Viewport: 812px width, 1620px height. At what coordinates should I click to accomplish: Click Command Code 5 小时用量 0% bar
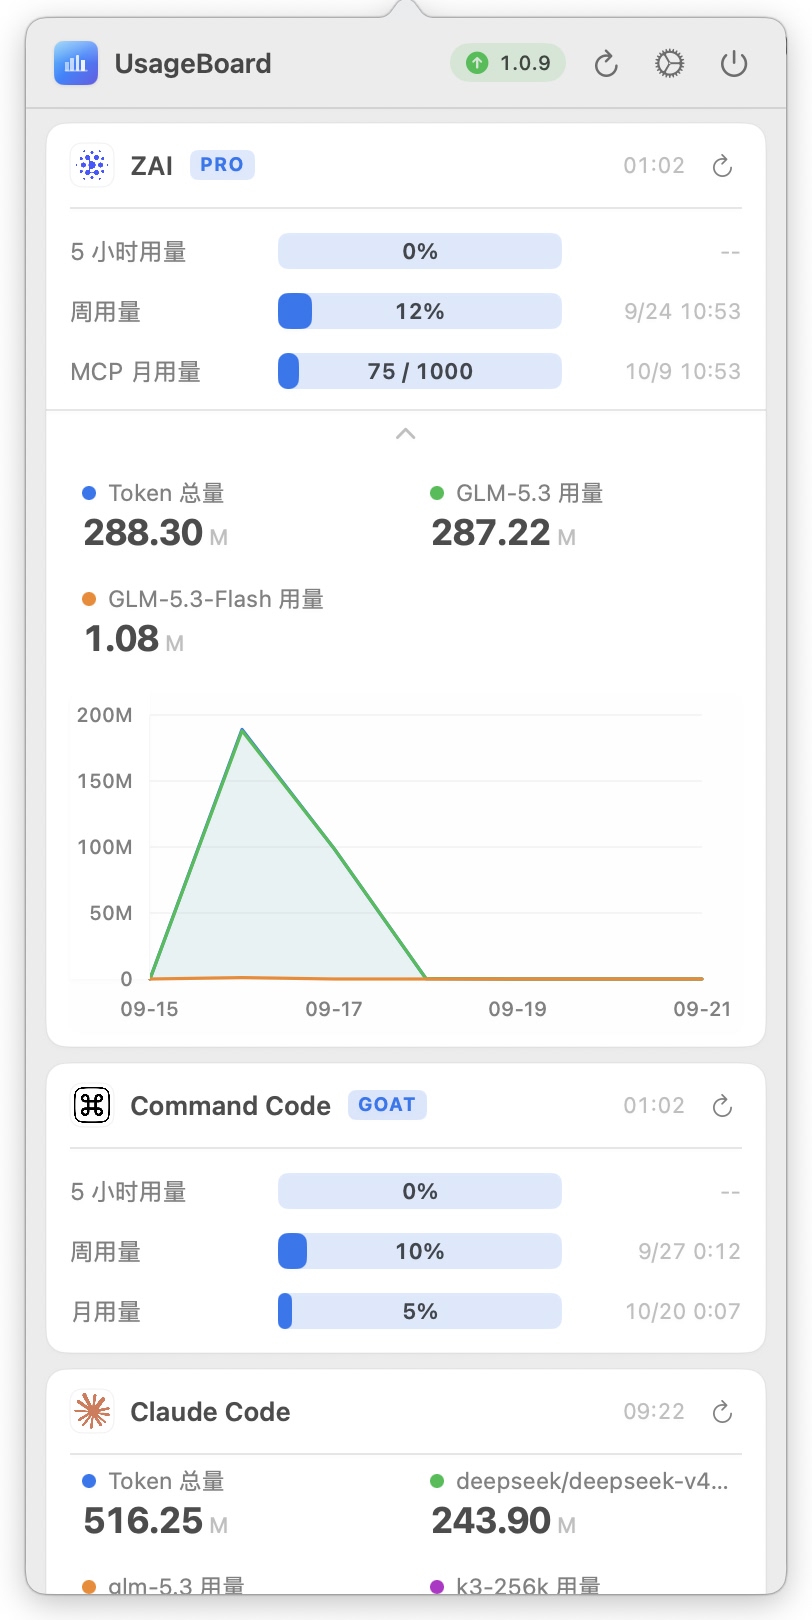[420, 1191]
